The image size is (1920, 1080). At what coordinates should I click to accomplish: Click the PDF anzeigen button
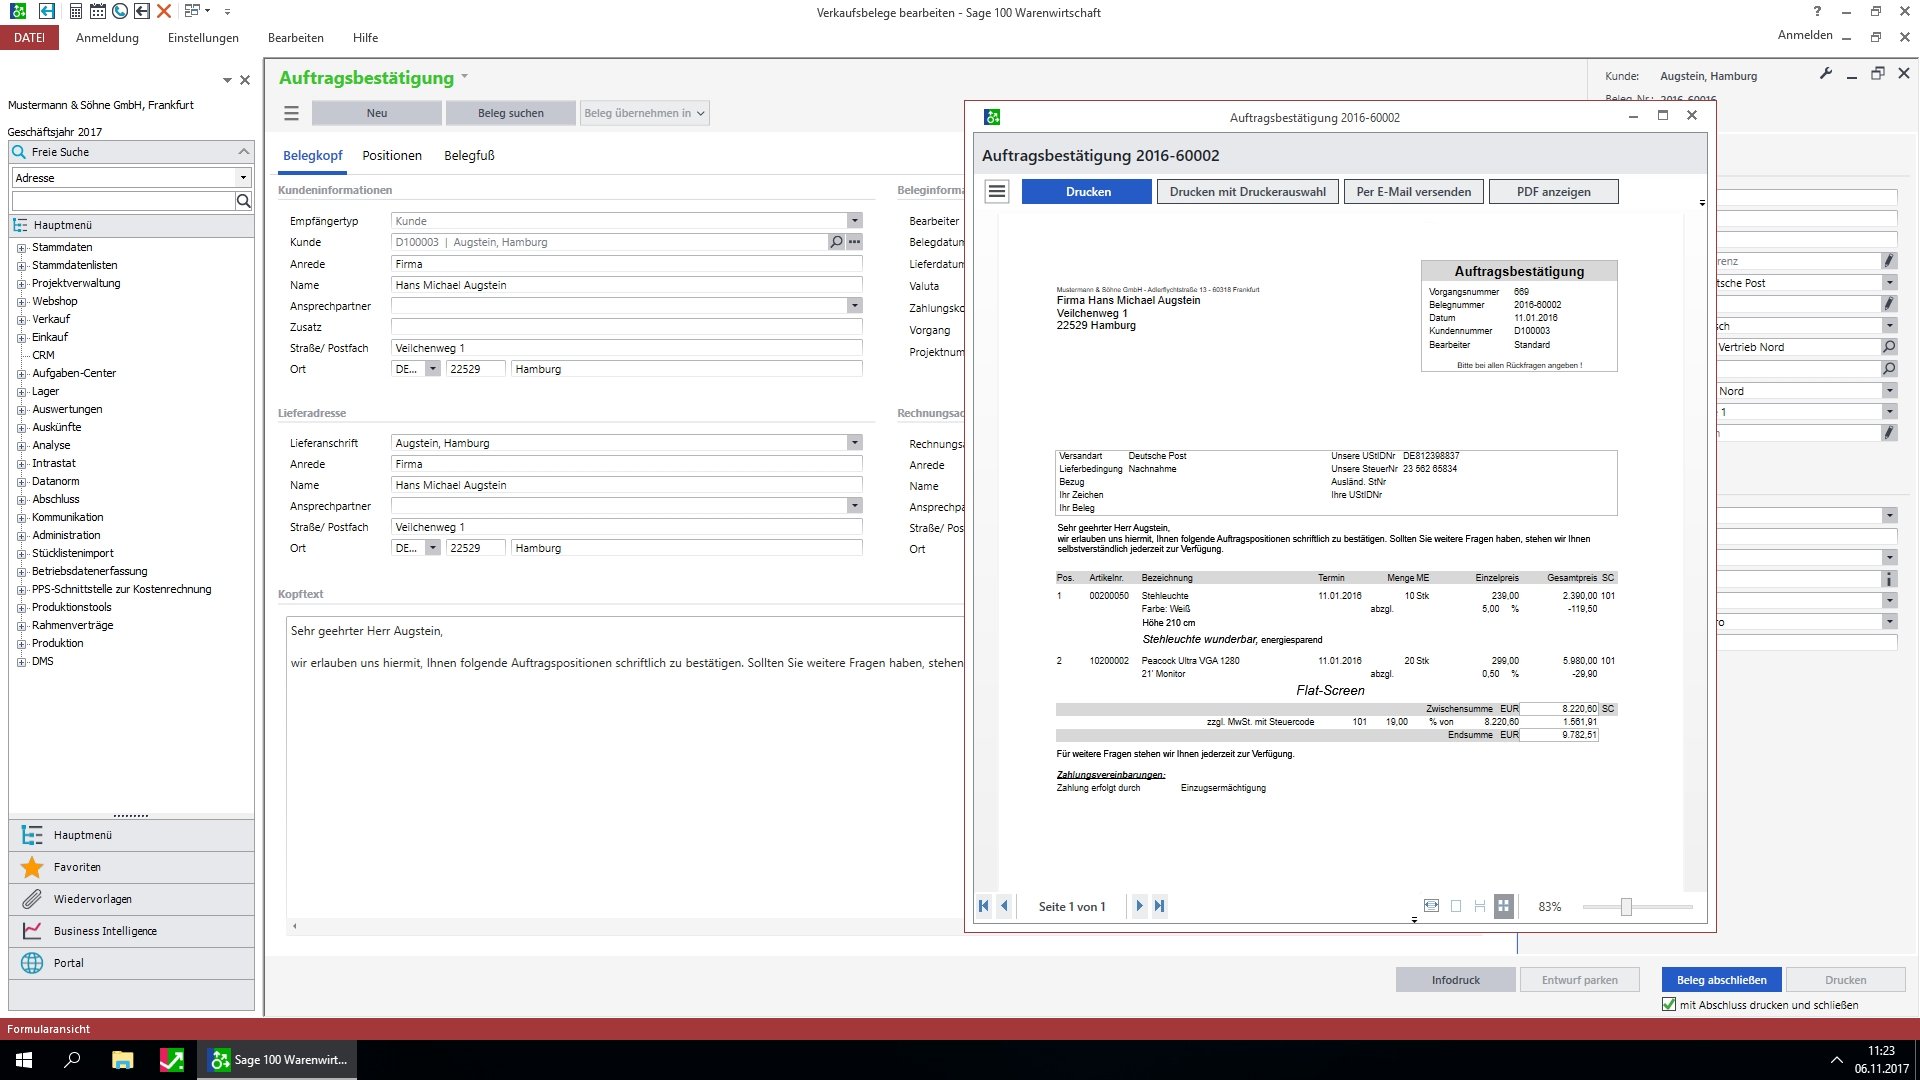tap(1552, 192)
